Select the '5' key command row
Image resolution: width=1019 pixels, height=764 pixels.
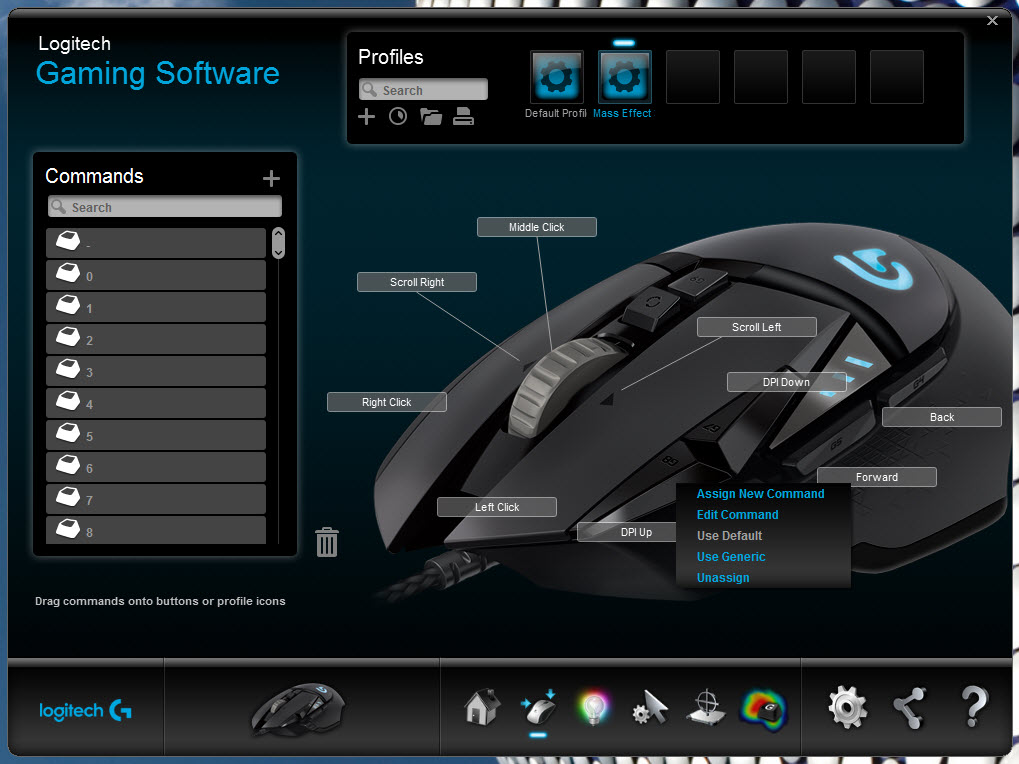156,435
